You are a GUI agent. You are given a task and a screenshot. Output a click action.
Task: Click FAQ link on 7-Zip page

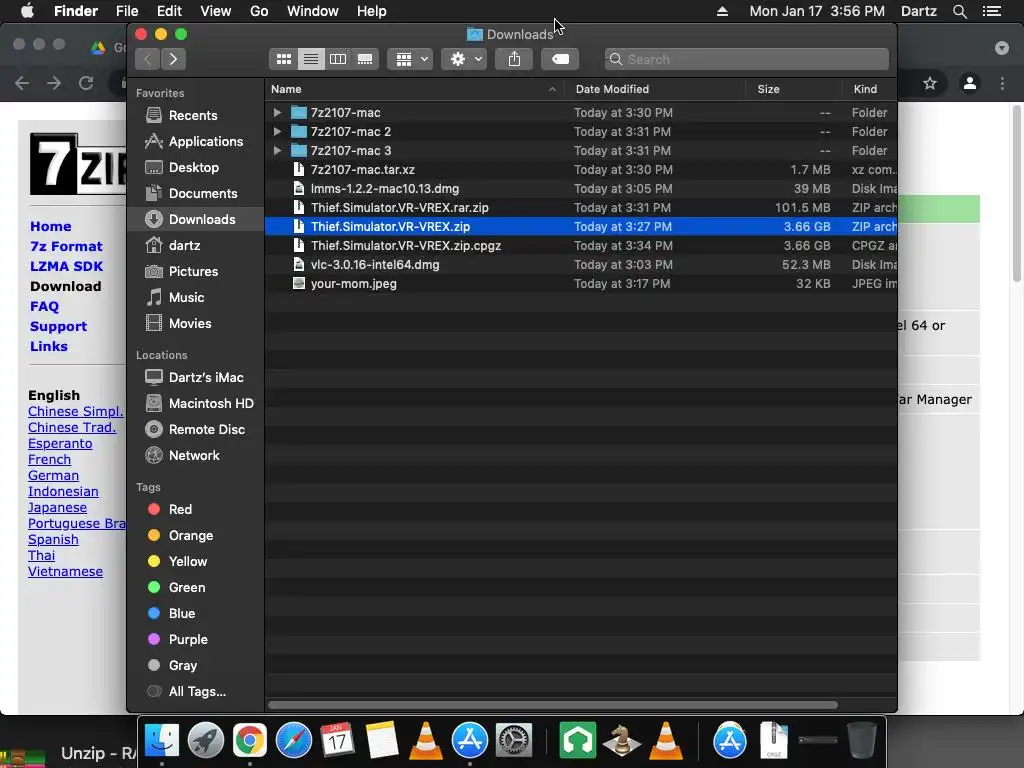pos(44,306)
